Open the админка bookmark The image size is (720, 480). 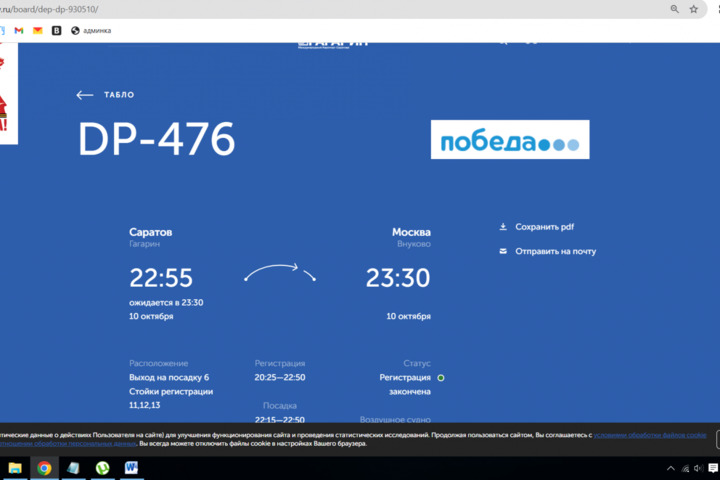coord(91,31)
